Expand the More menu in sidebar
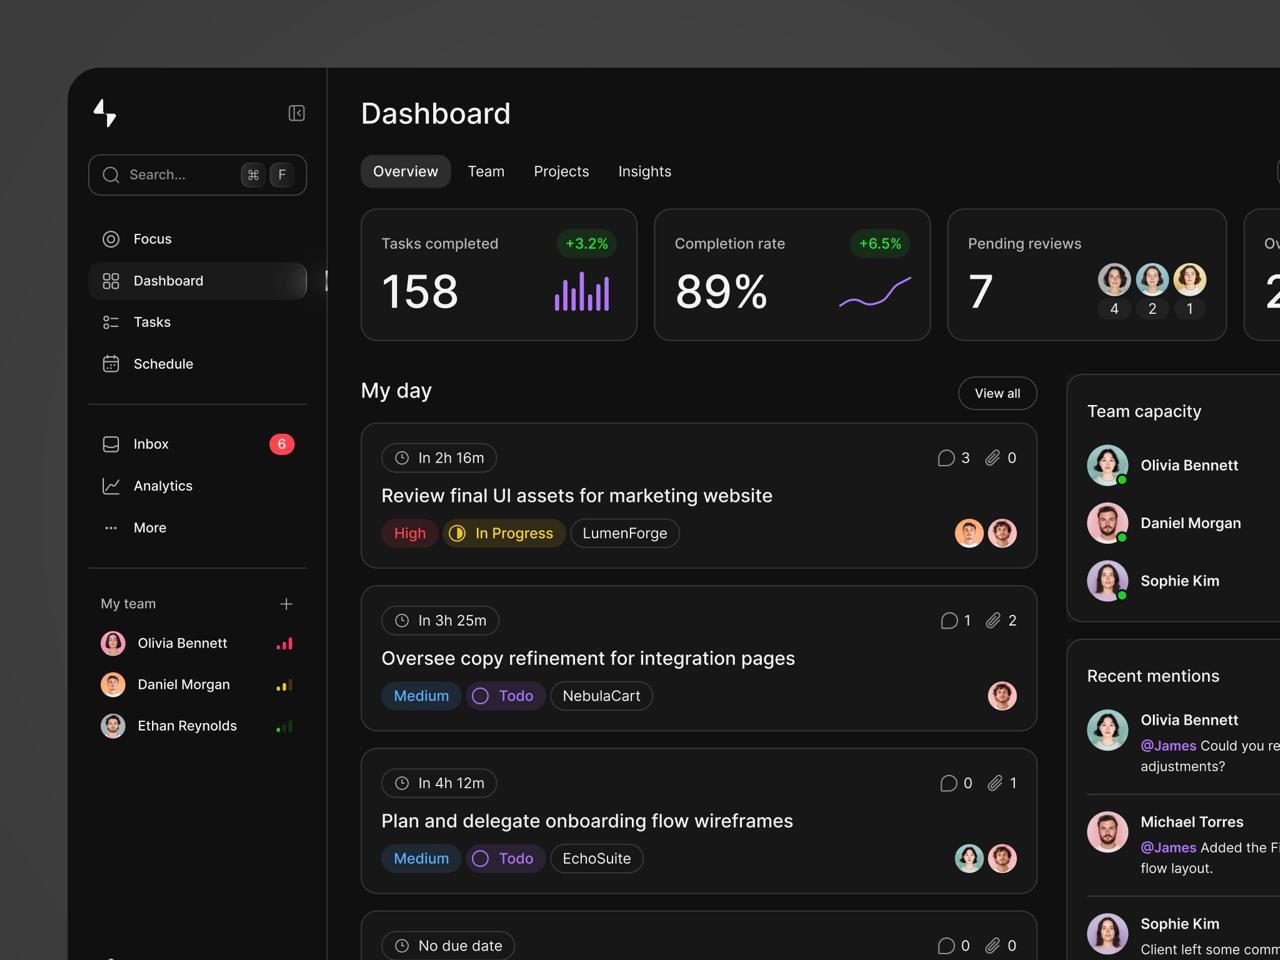The height and width of the screenshot is (960, 1280). click(149, 528)
